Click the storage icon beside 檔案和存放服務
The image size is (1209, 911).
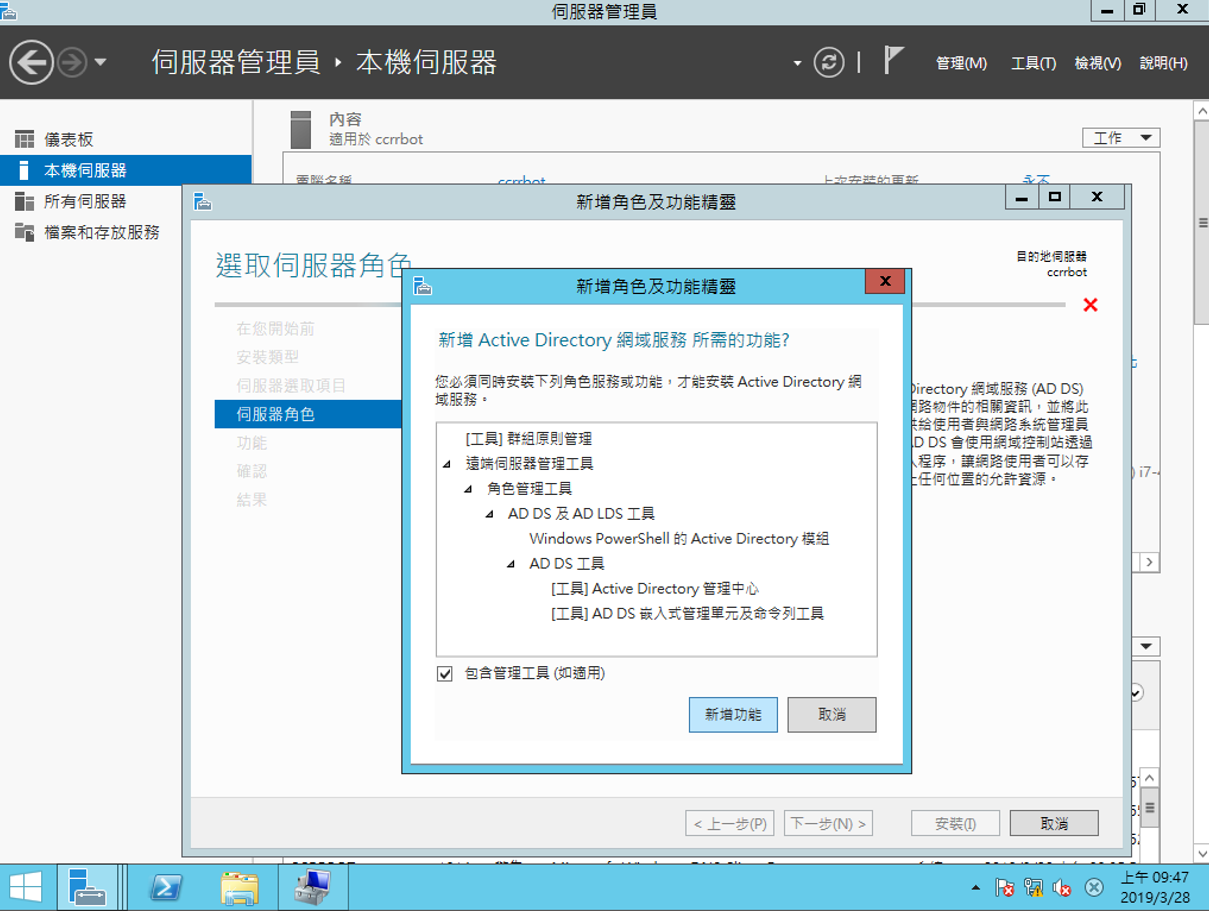coord(24,233)
